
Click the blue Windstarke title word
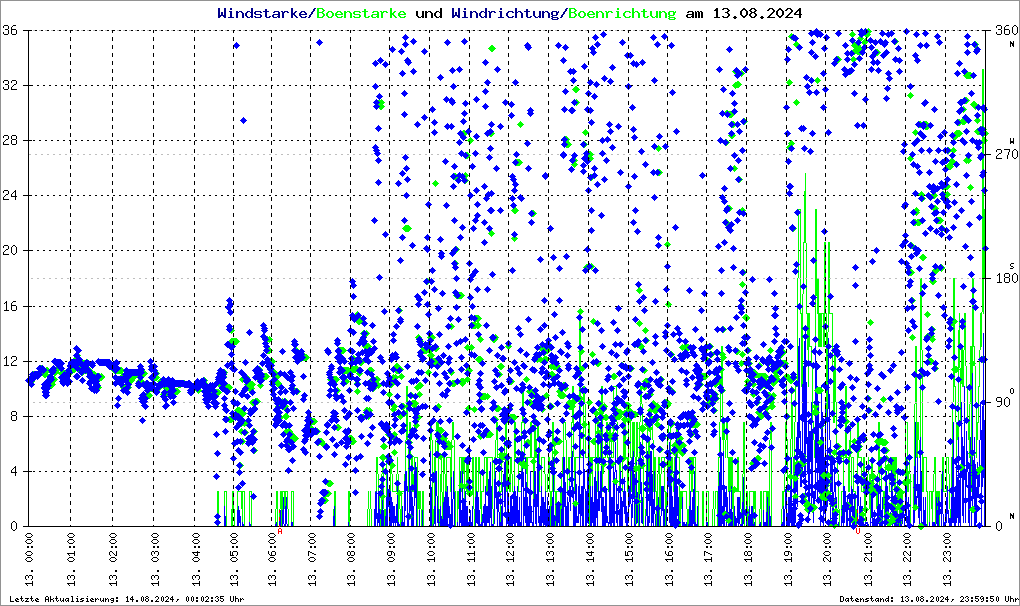(264, 13)
